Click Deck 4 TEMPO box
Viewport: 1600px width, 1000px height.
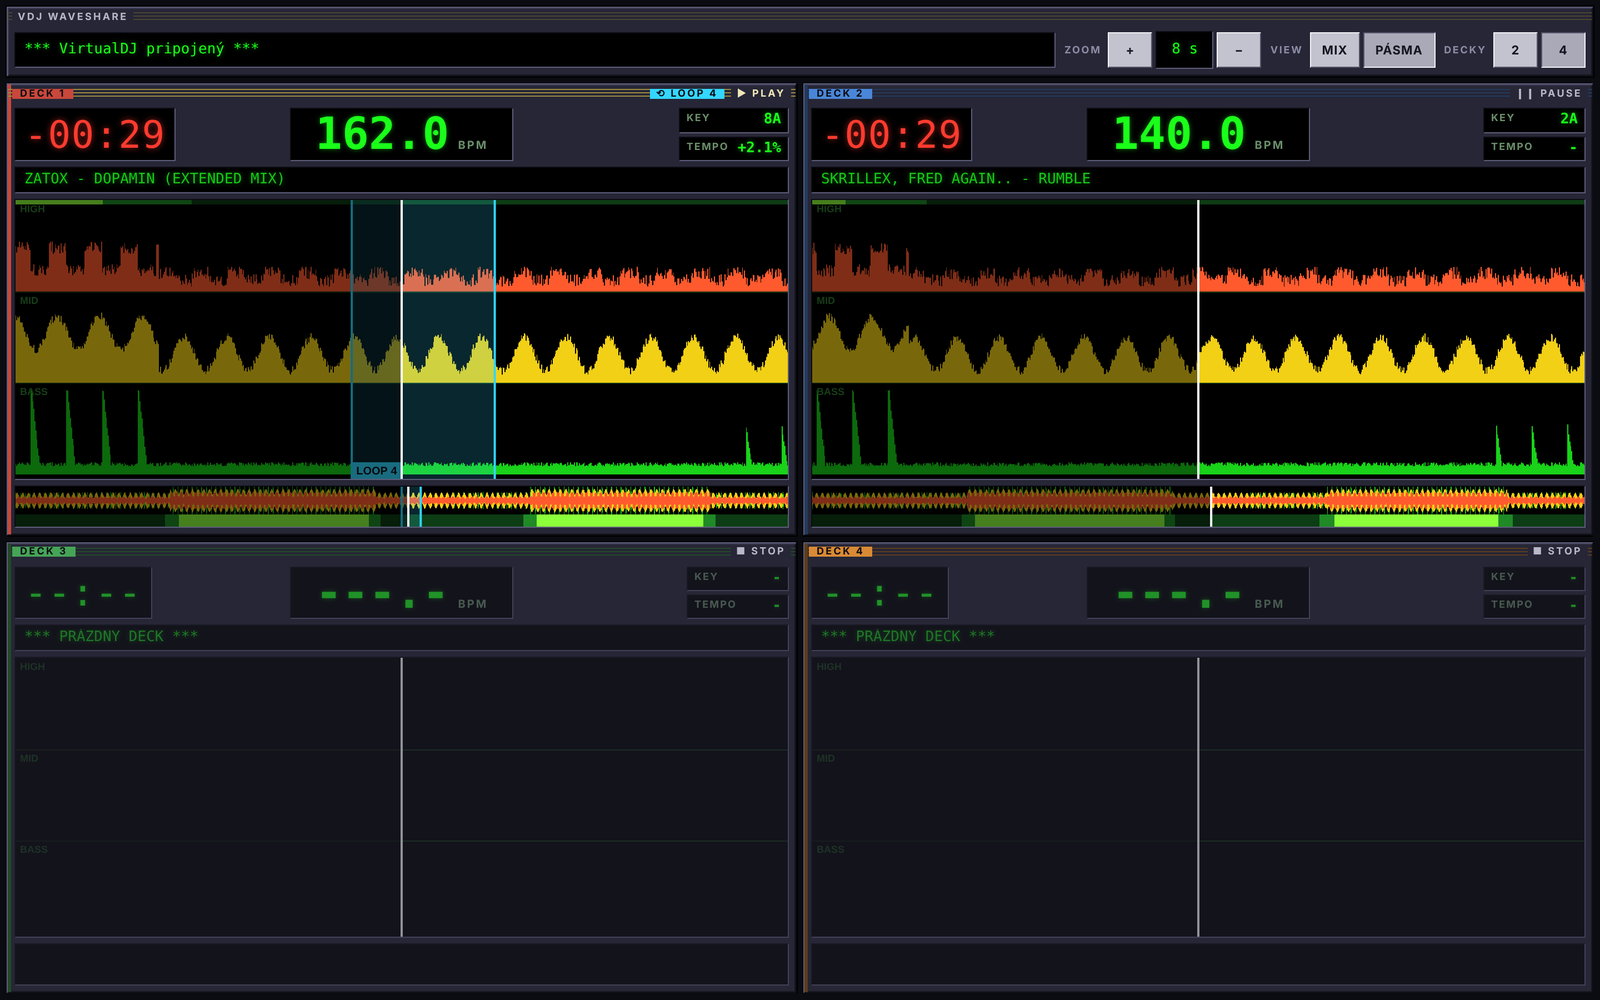(x=1535, y=605)
